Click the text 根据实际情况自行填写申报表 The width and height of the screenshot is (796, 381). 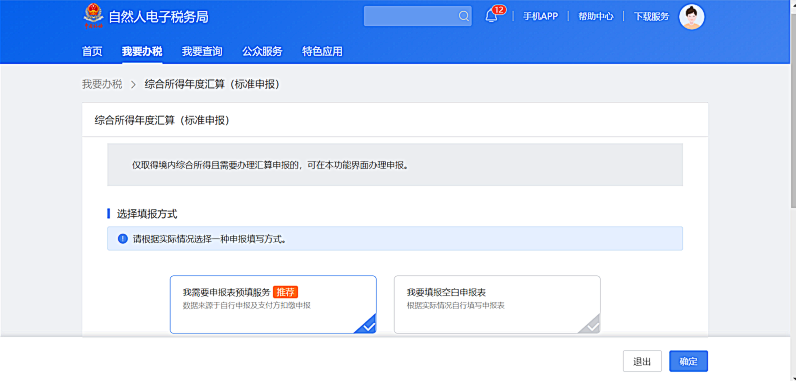pos(455,305)
